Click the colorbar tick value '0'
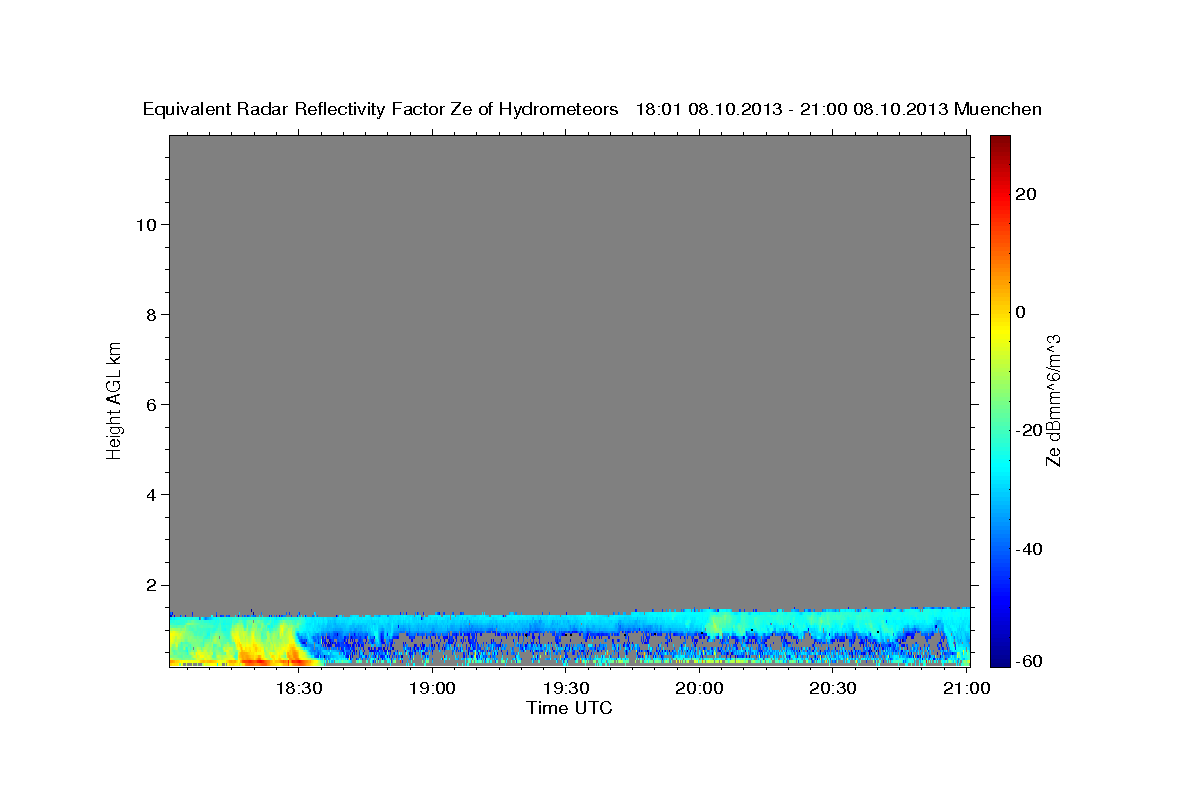The height and width of the screenshot is (800, 1200). 1021,312
